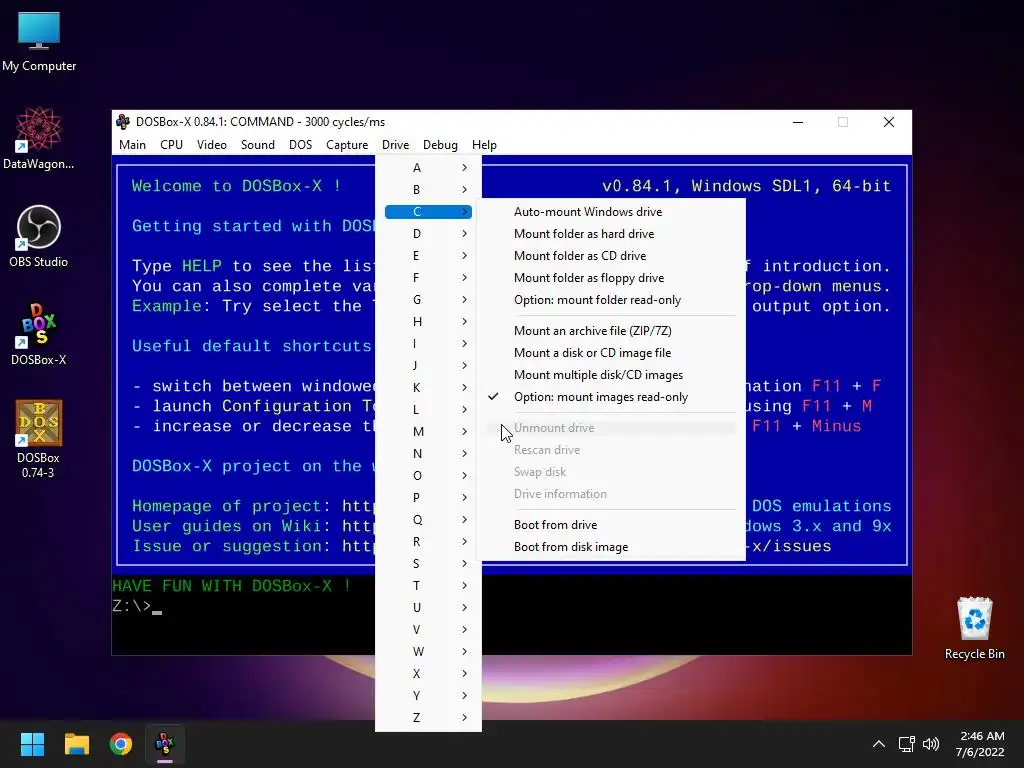Open the Drive menu
1024x768 pixels.
pyautogui.click(x=396, y=145)
